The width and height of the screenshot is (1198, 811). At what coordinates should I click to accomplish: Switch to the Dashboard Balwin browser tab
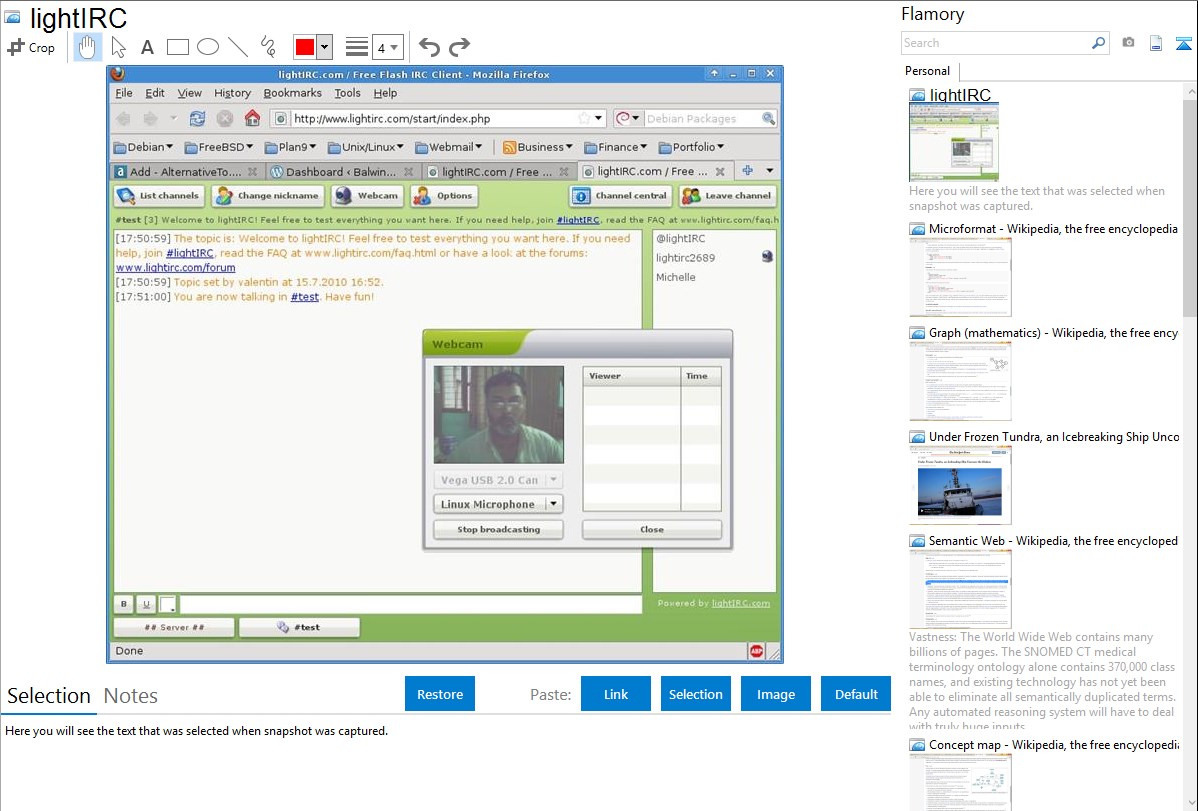[342, 172]
